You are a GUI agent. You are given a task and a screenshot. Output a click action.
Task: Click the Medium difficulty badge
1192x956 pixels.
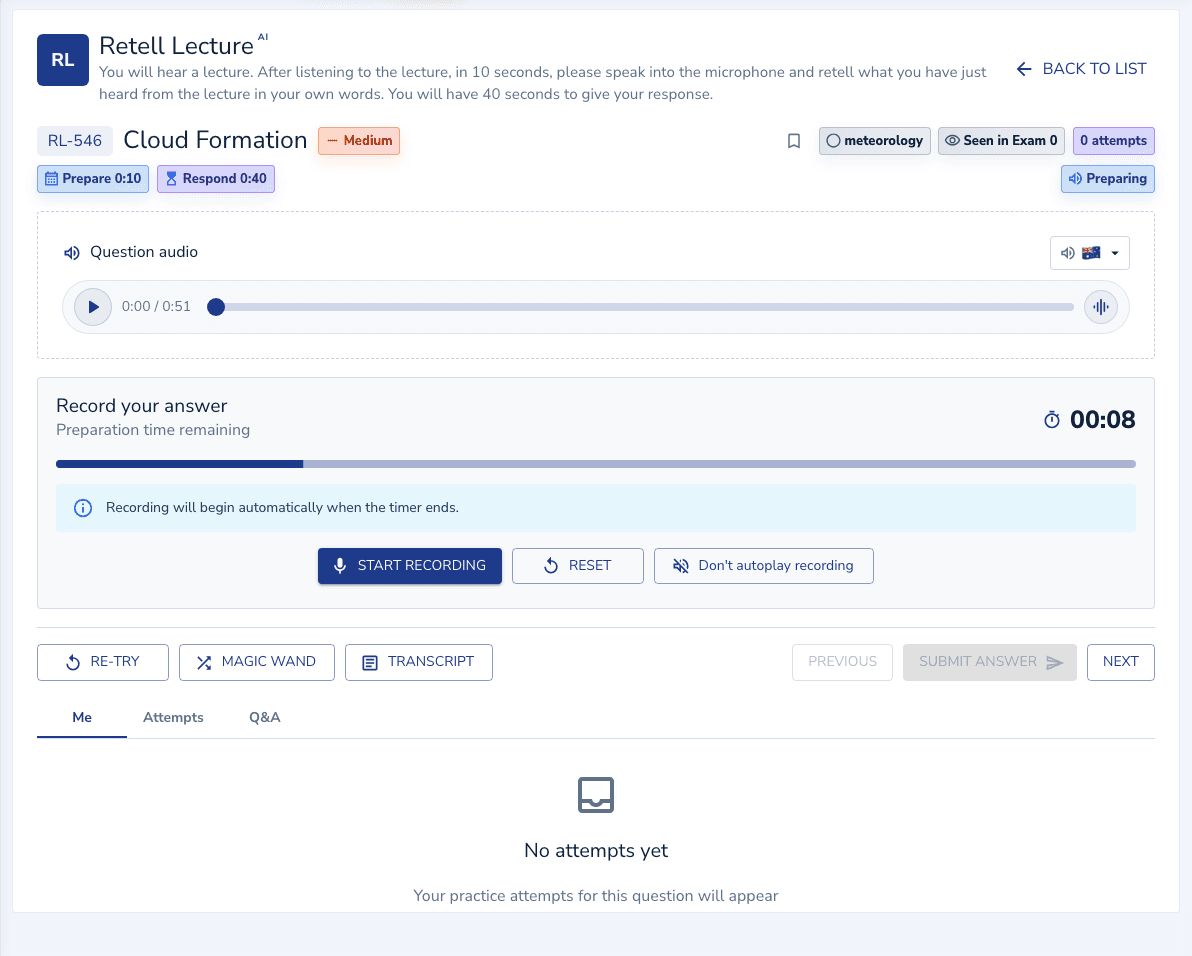pyautogui.click(x=359, y=141)
